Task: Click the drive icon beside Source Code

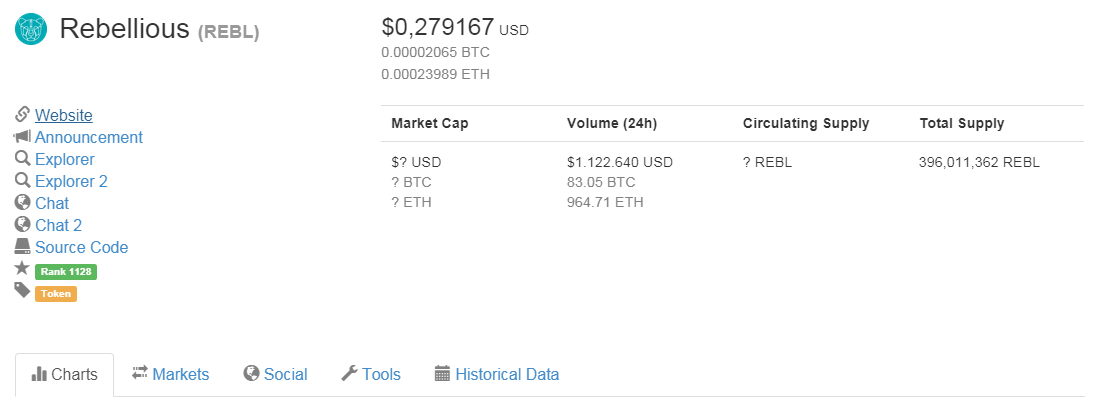Action: [22, 247]
